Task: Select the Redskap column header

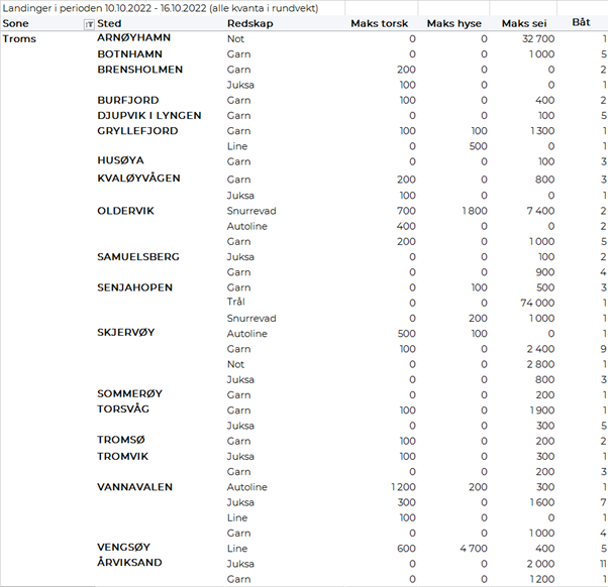Action: 248,23
